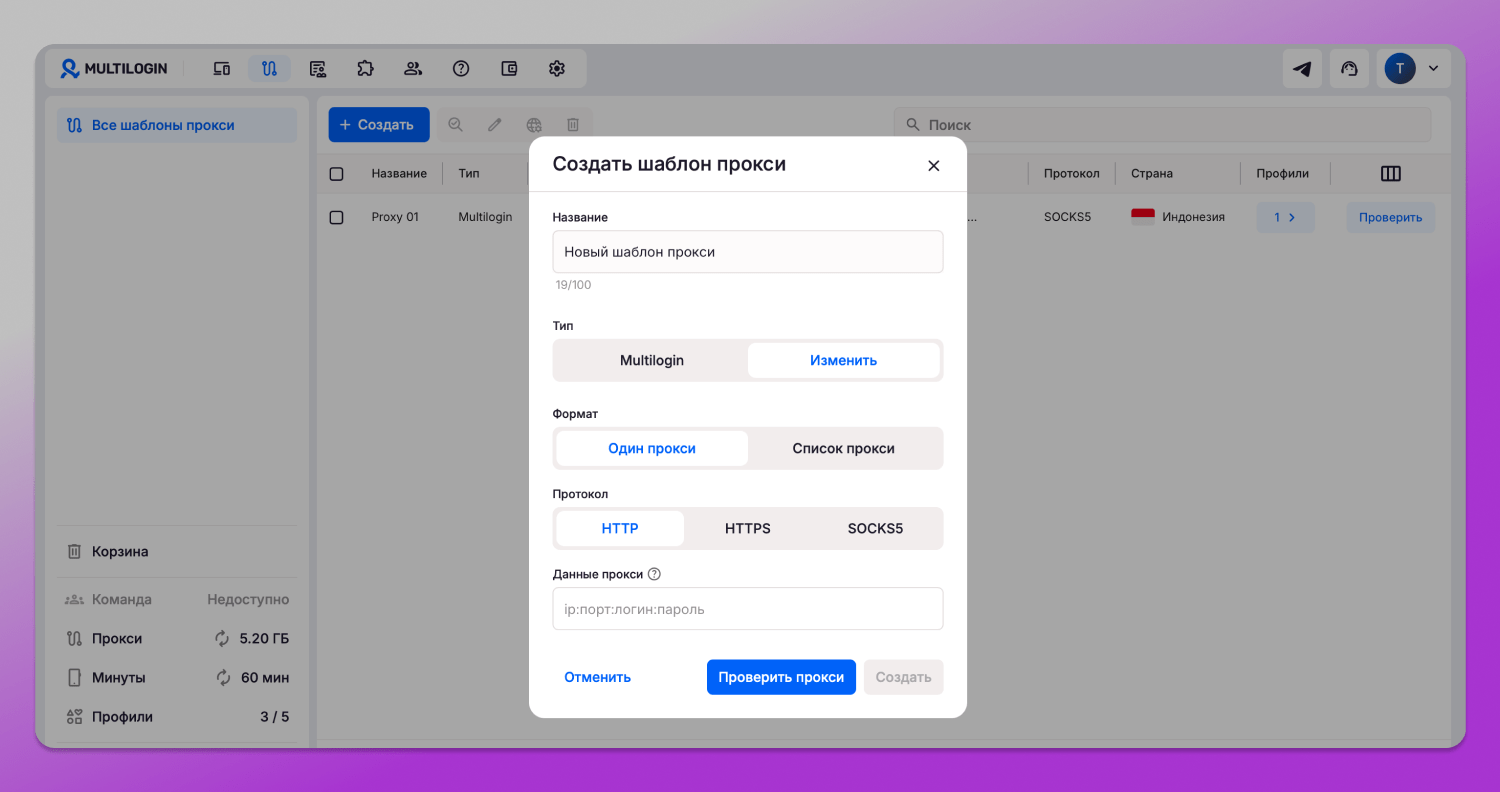Click the Proxy 01 name cell

tap(395, 217)
